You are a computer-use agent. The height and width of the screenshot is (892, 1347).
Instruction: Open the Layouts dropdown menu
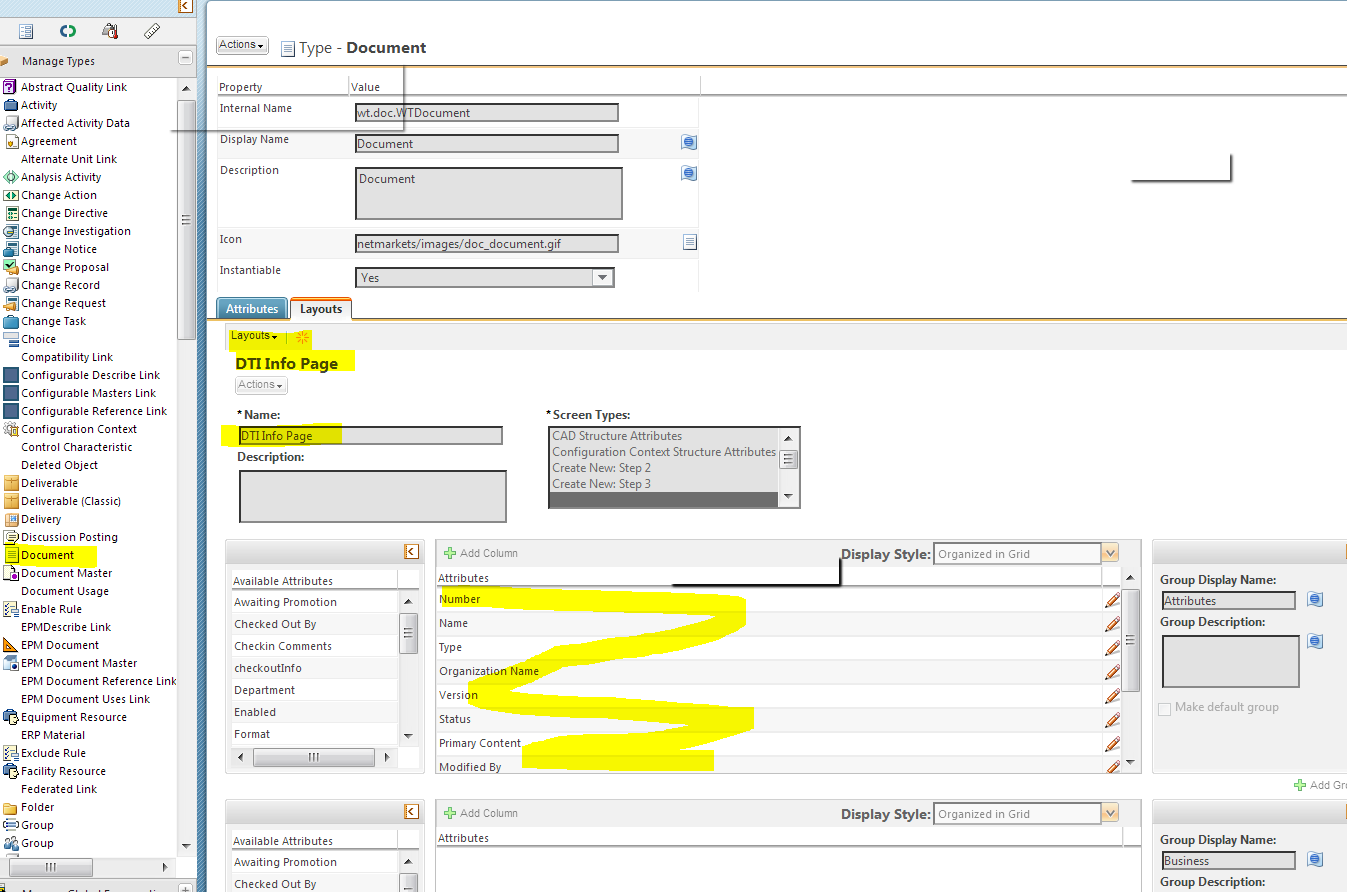[254, 336]
